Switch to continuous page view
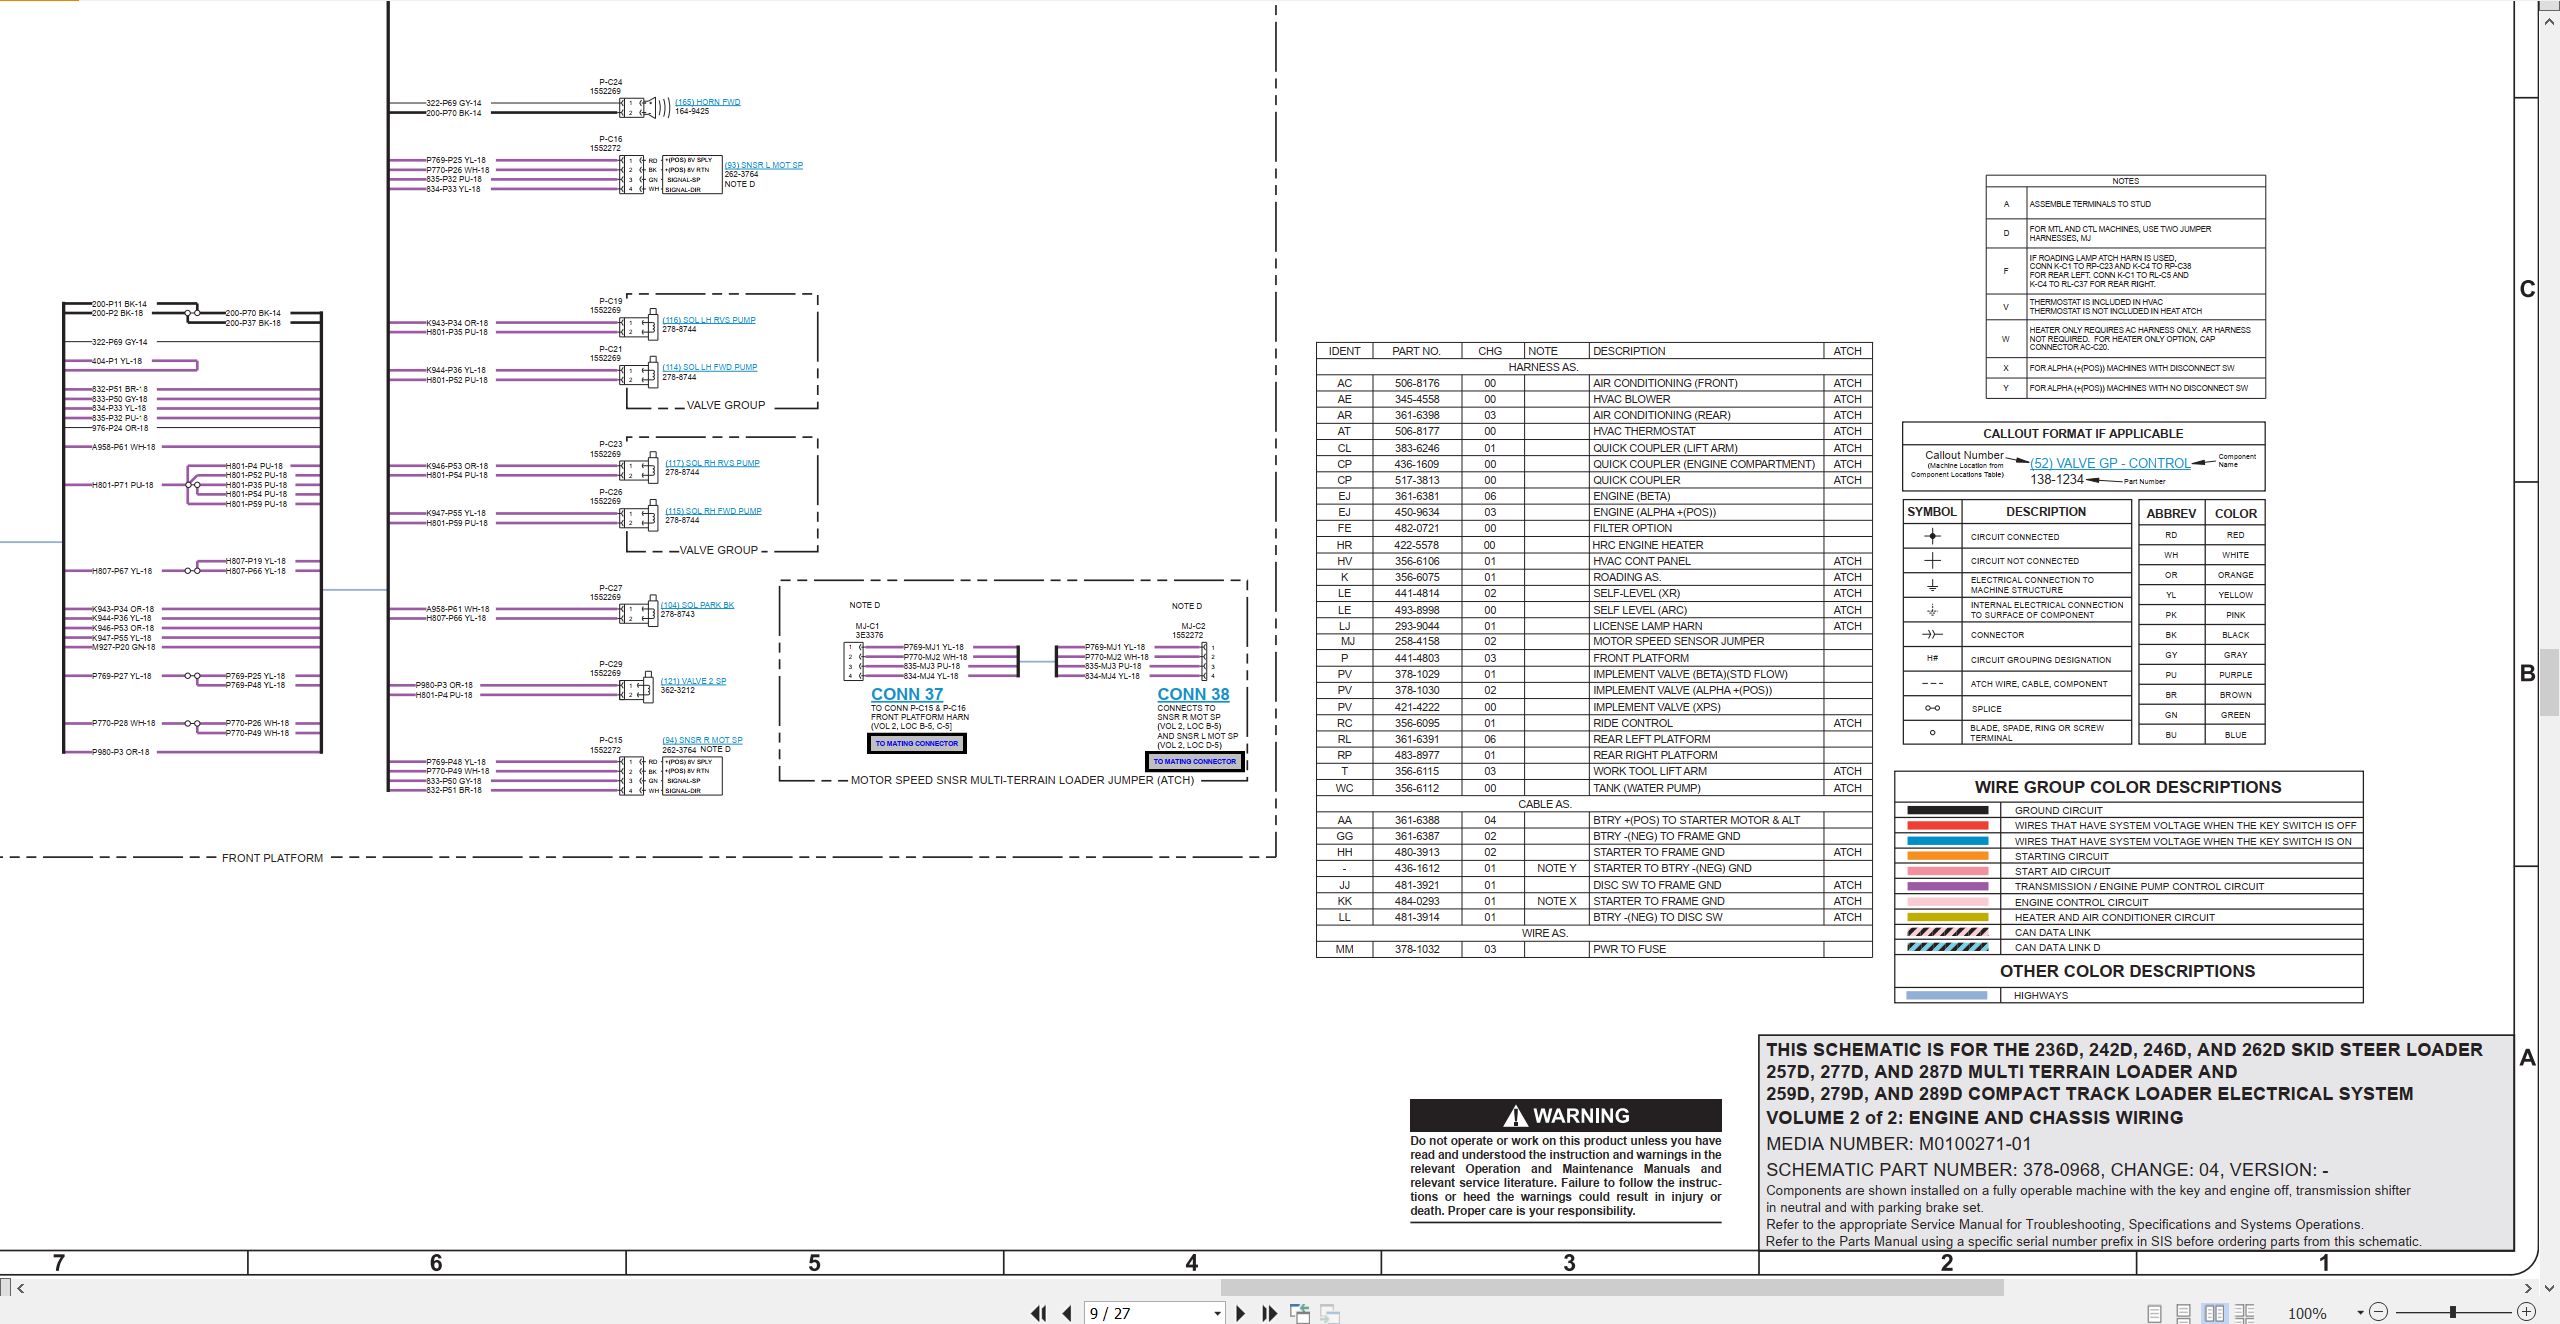The image size is (2560, 1324). click(2184, 1313)
